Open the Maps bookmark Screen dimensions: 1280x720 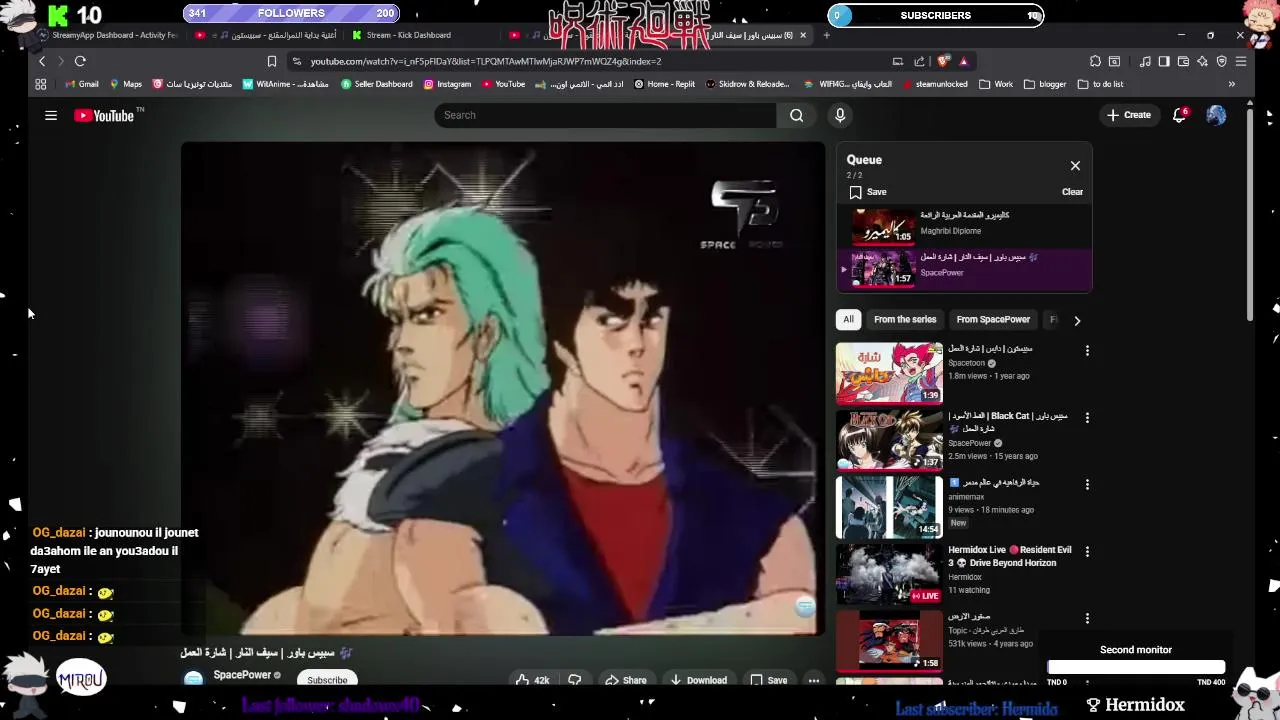pyautogui.click(x=125, y=84)
